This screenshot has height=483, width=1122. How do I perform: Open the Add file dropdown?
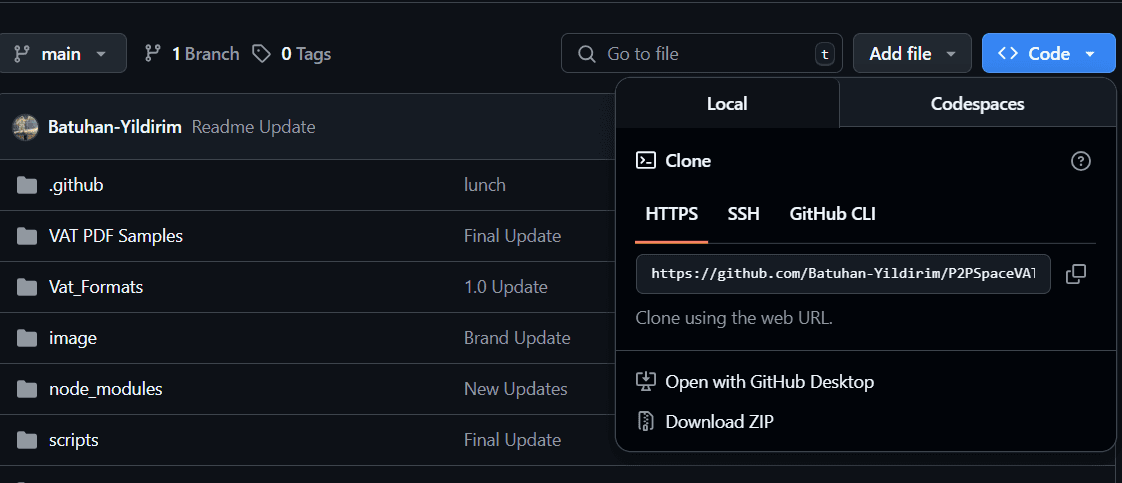point(912,54)
